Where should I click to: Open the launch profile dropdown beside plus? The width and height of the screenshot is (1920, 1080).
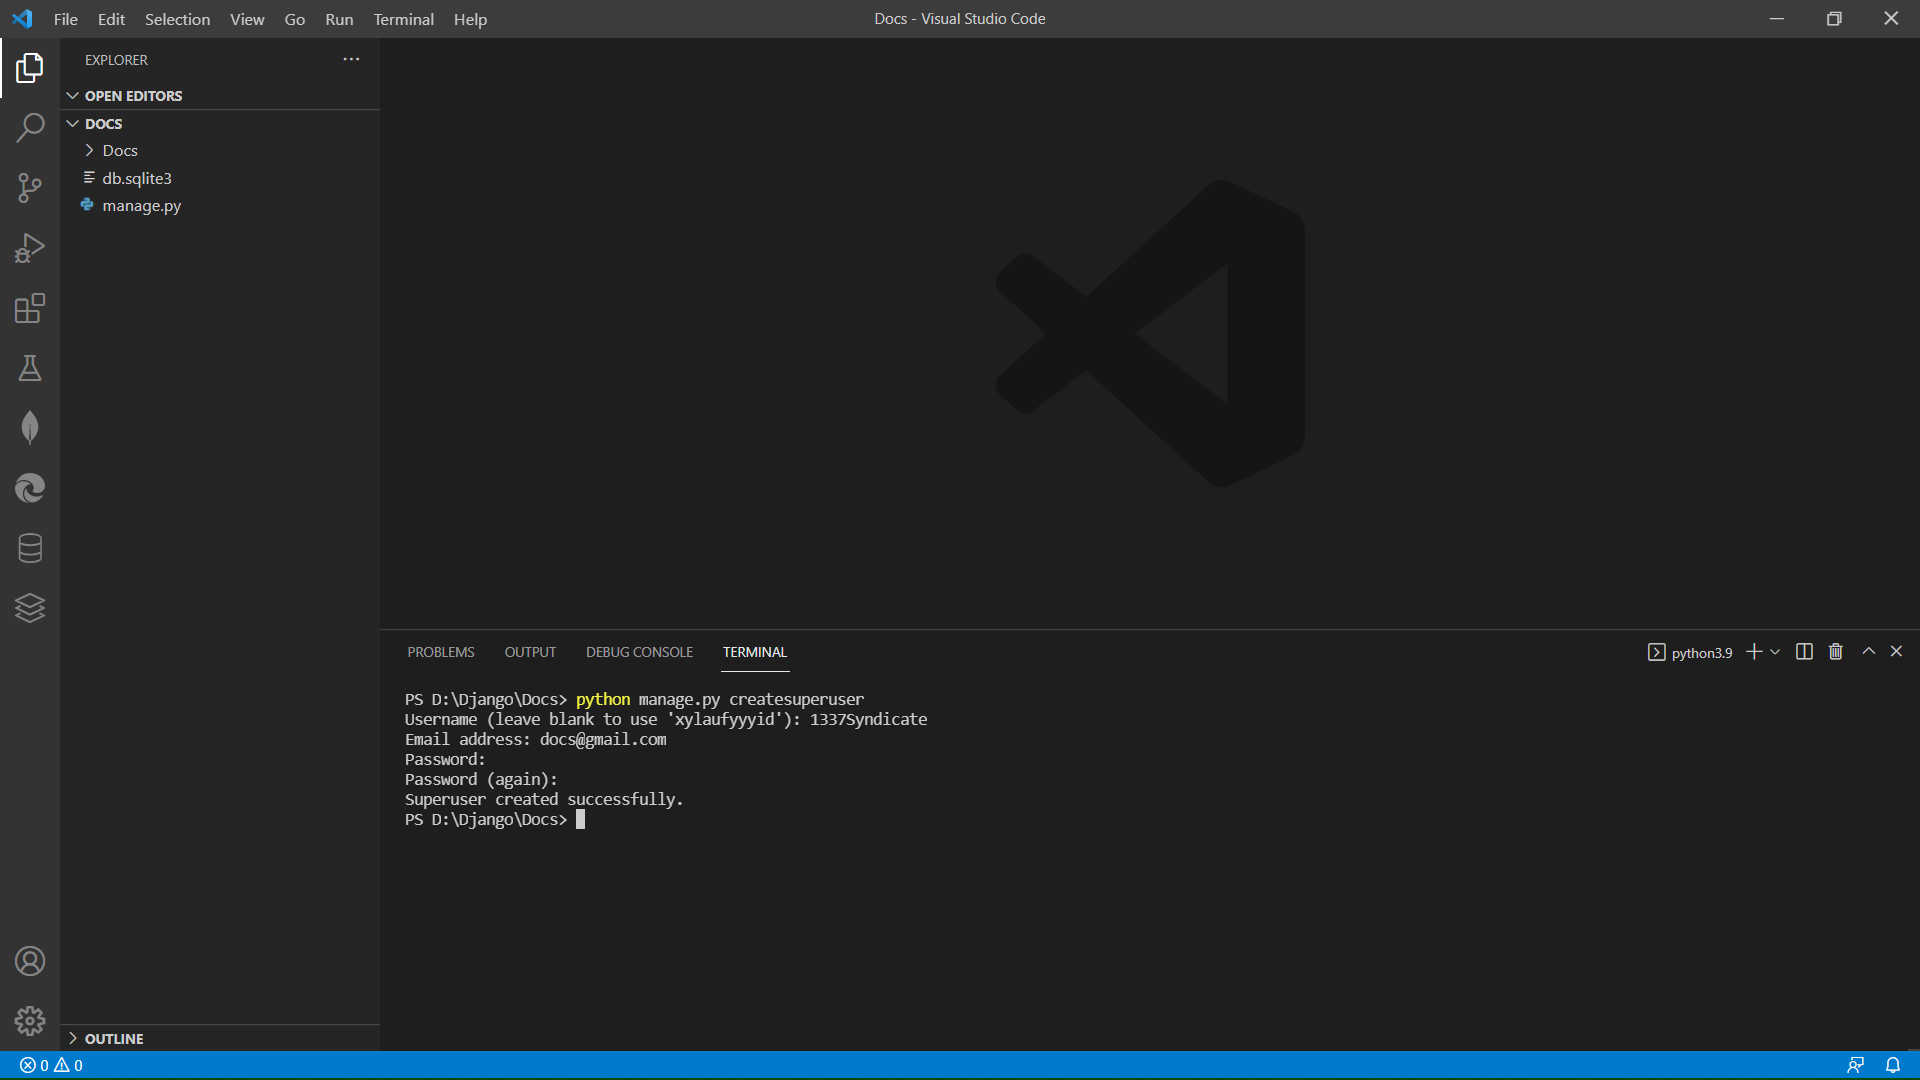(x=1775, y=652)
